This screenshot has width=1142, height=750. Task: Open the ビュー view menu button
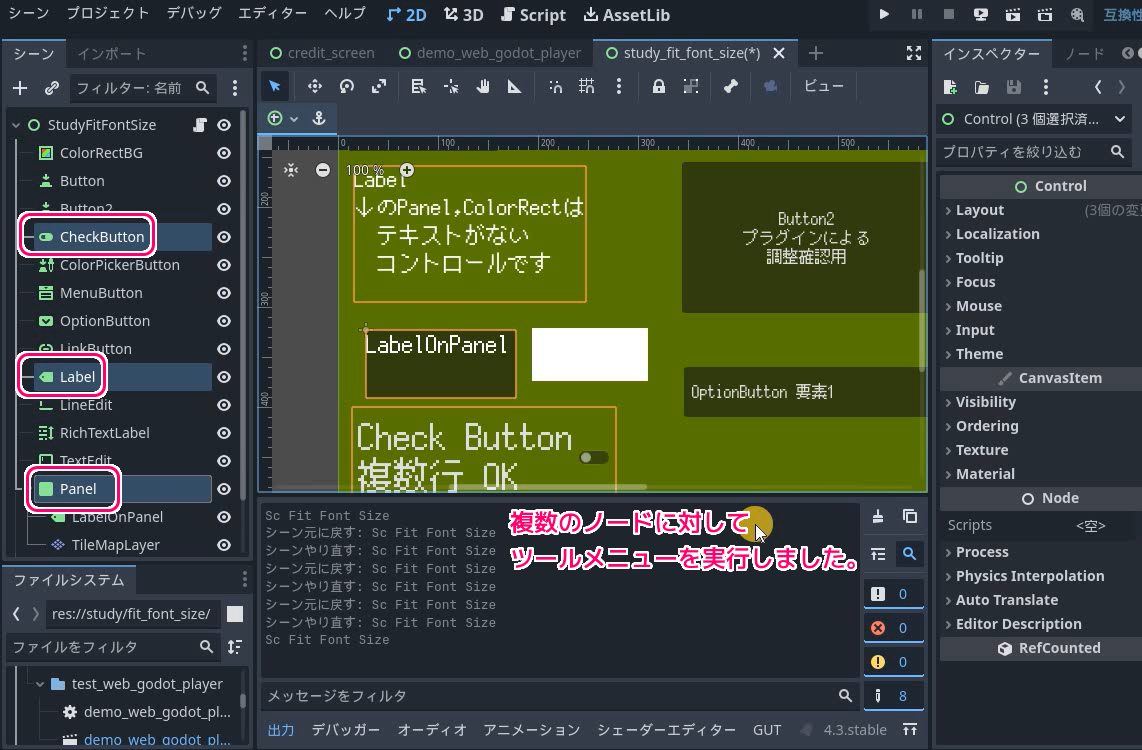[824, 86]
